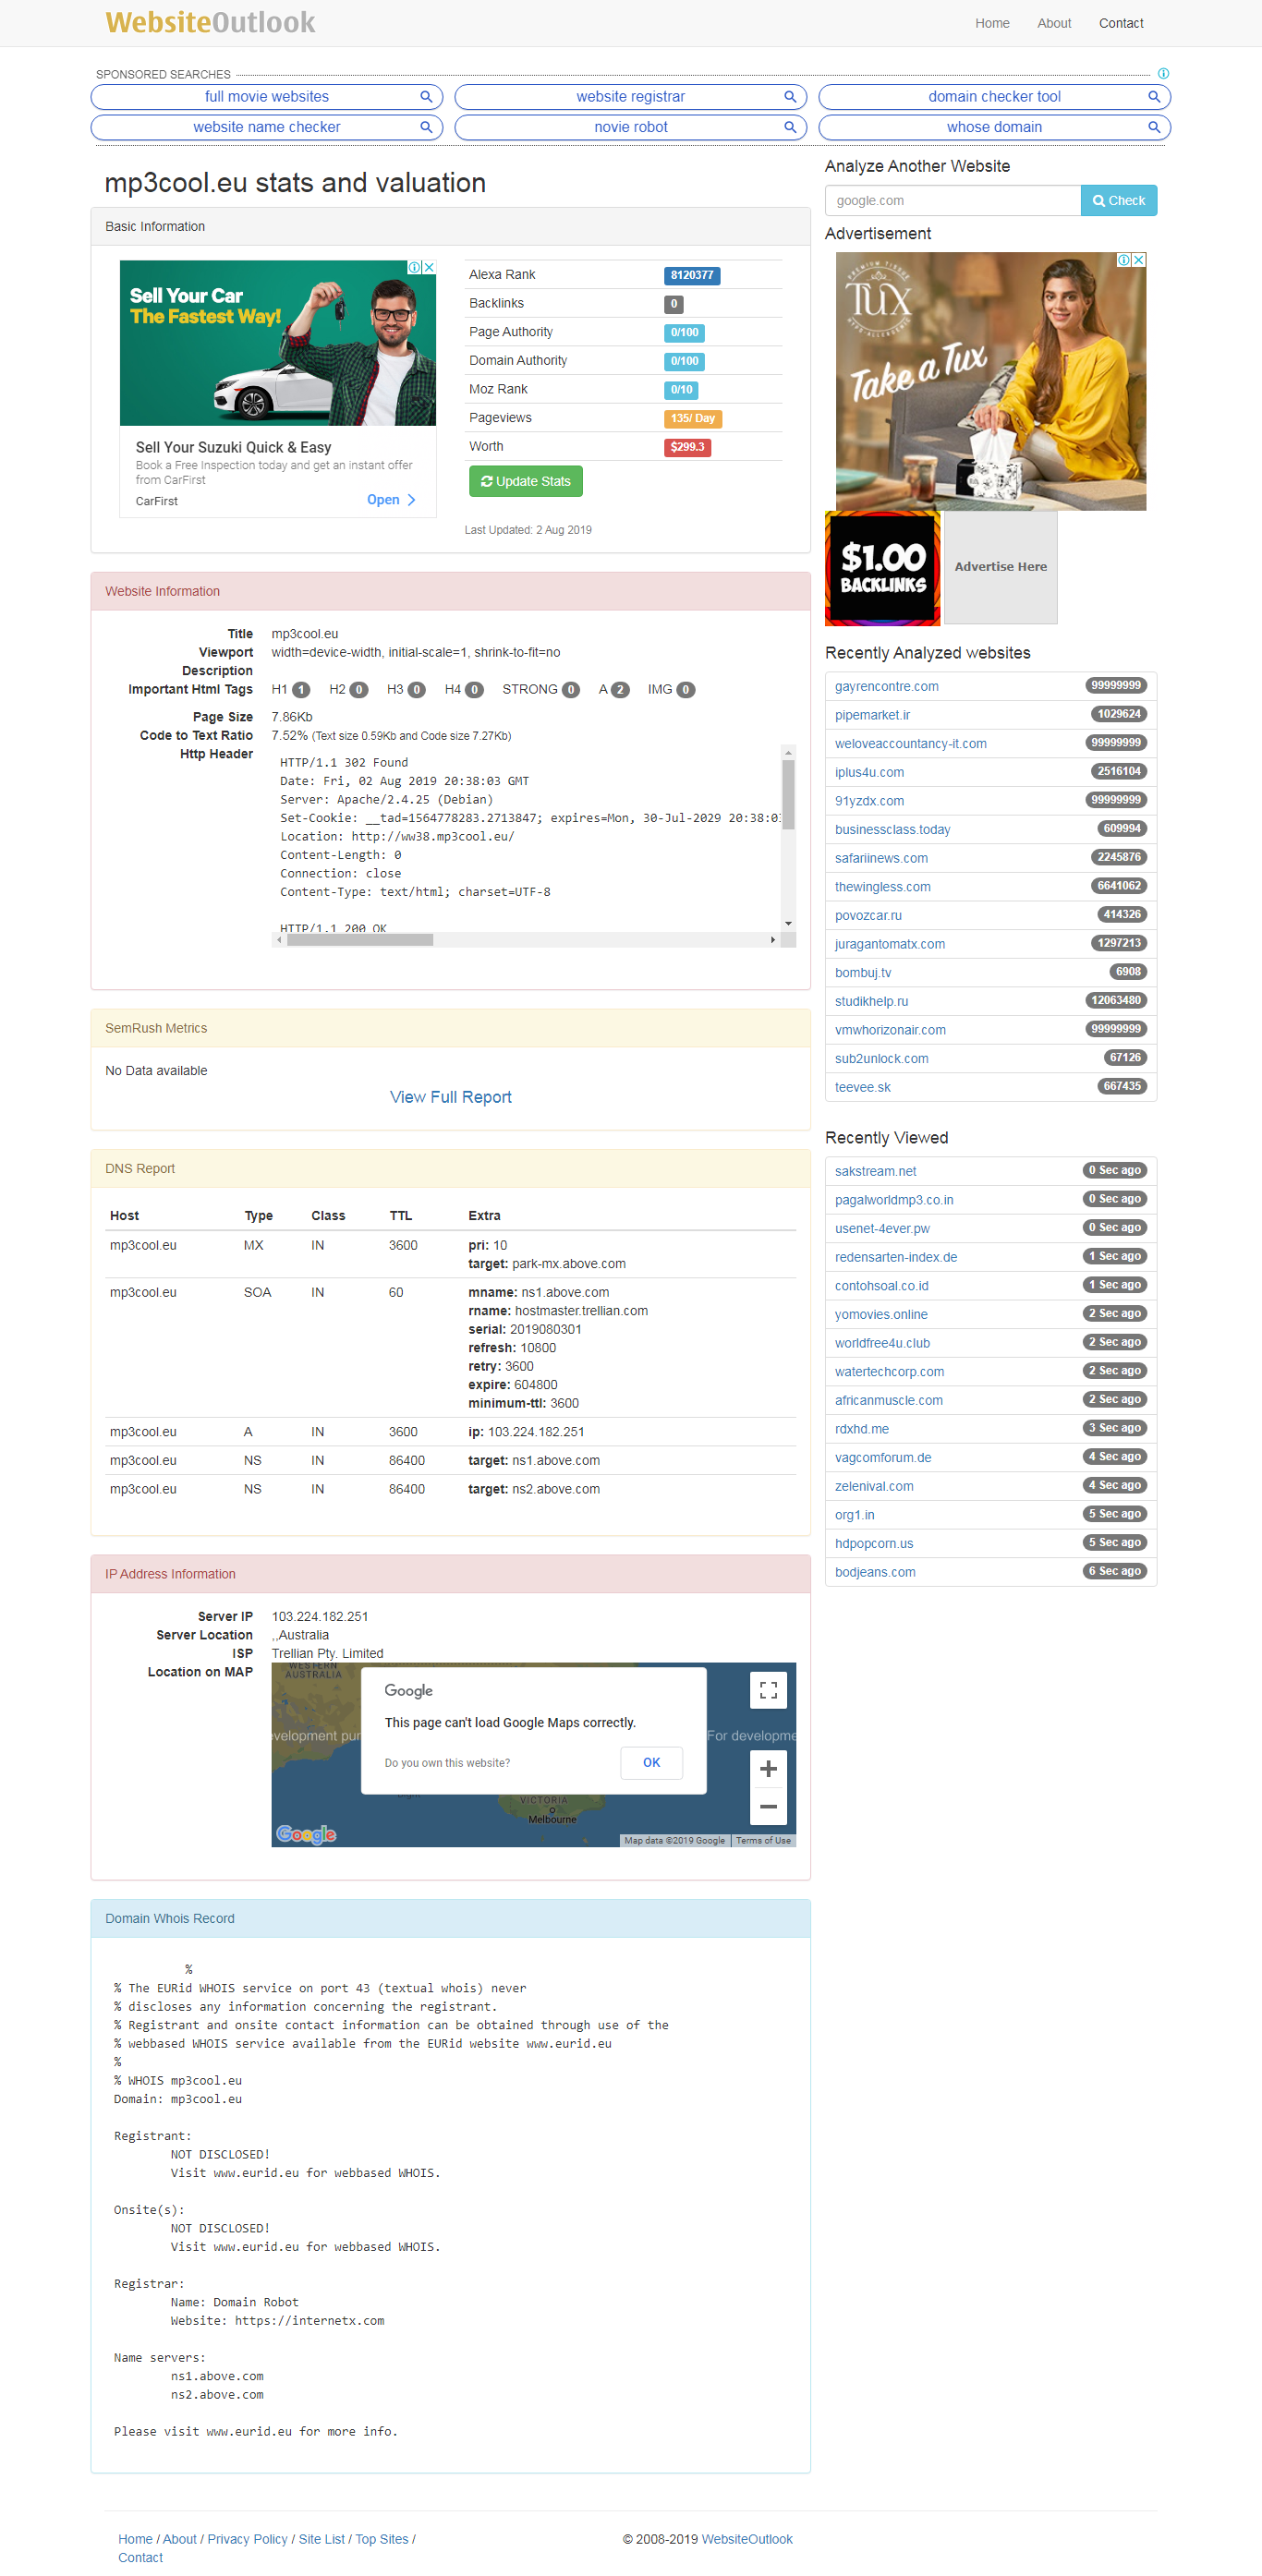Zoom out on the map
The width and height of the screenshot is (1262, 2576).
(768, 1807)
